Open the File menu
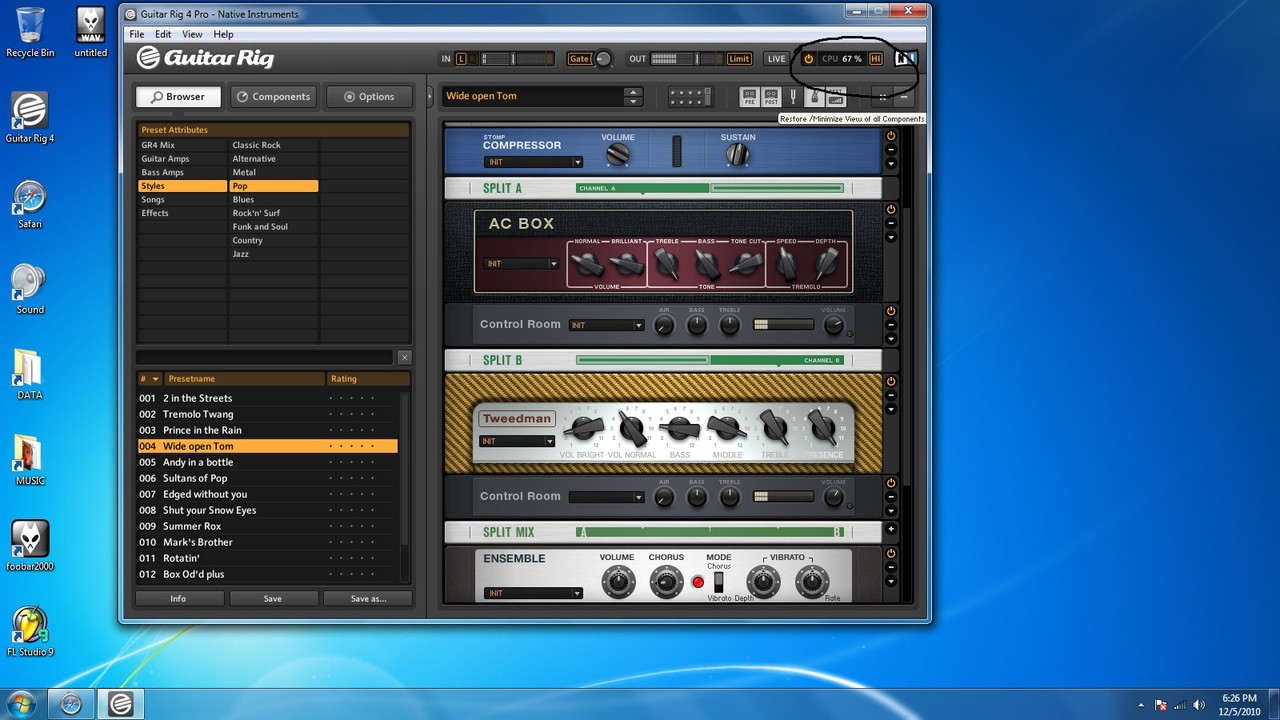 [x=137, y=34]
